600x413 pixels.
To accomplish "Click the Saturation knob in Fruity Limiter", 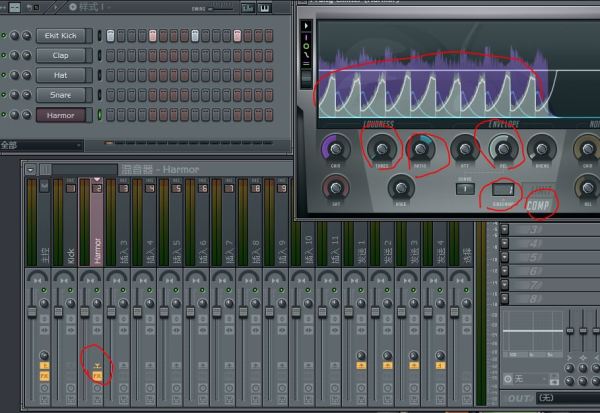I will pyautogui.click(x=336, y=188).
